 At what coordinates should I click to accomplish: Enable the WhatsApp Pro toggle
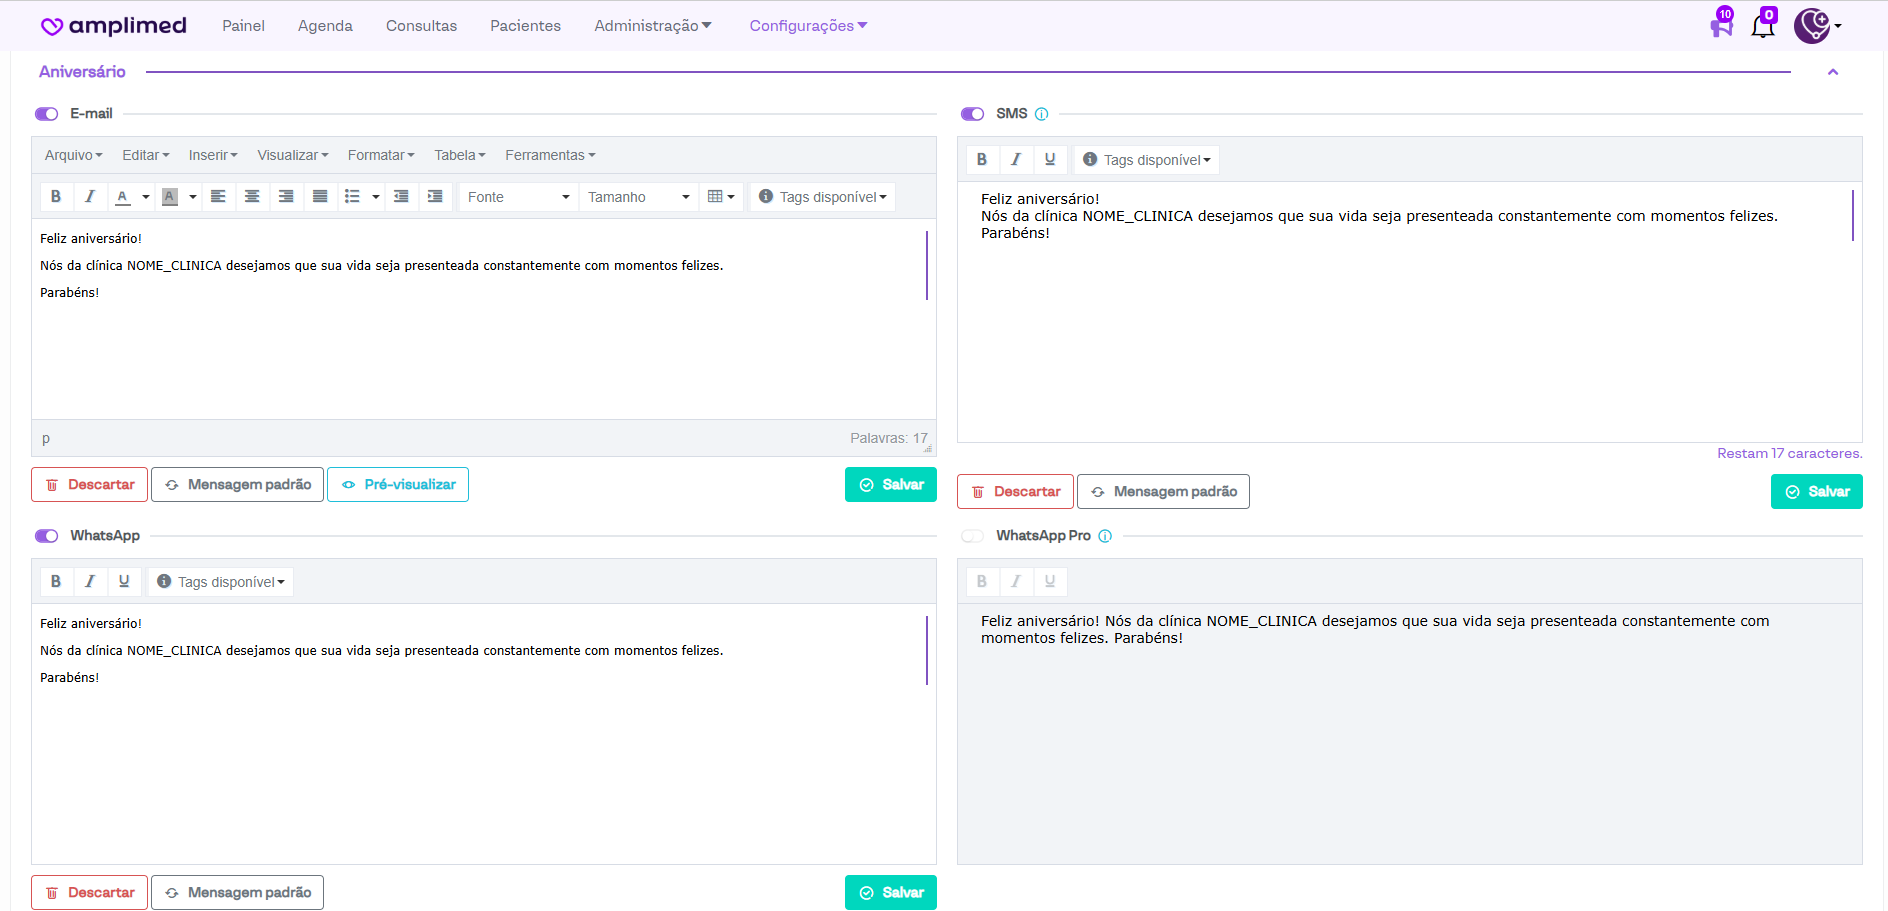[972, 536]
